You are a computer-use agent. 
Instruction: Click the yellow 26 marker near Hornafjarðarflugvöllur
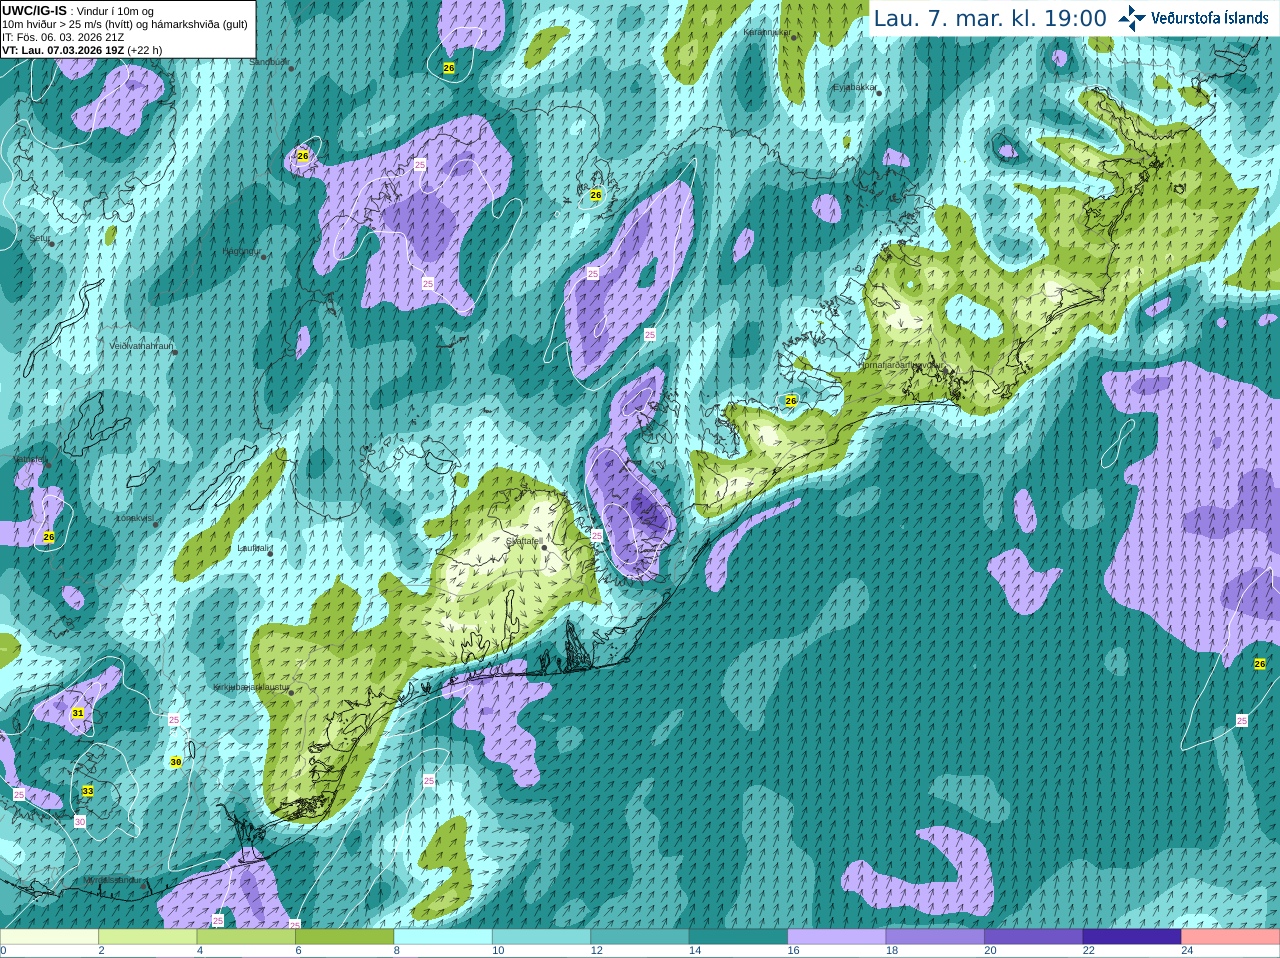[791, 401]
